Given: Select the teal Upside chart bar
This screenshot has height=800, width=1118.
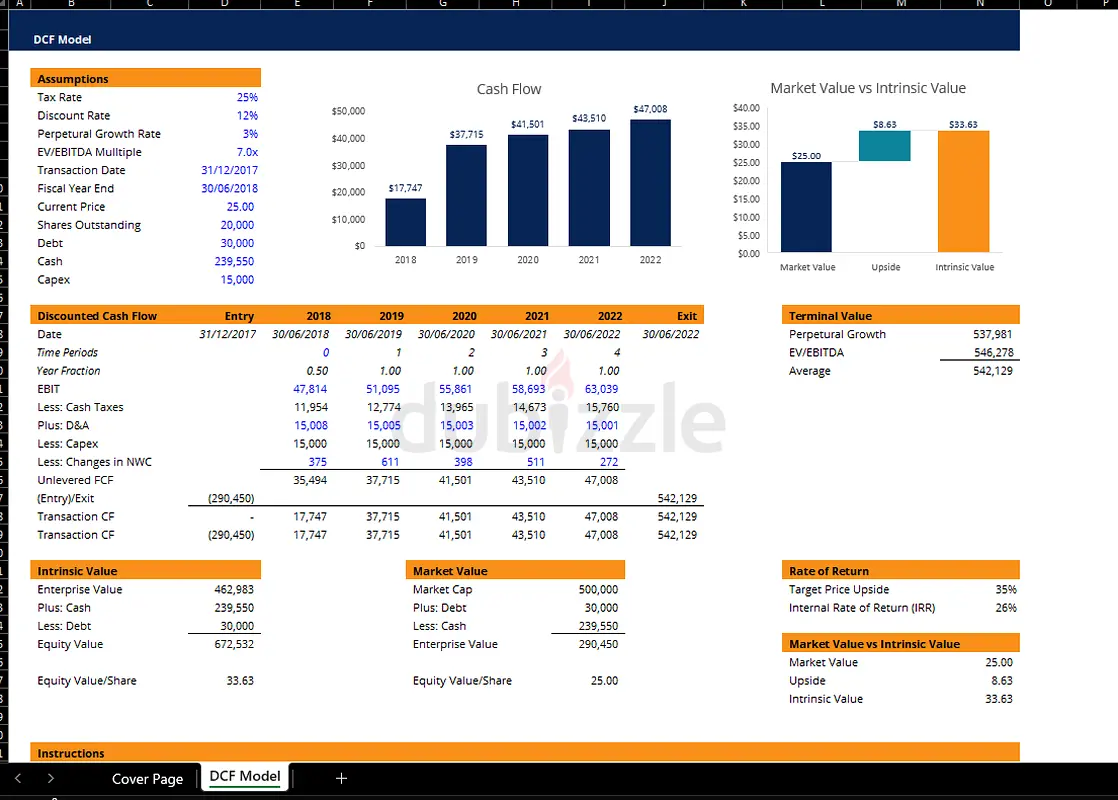Looking at the screenshot, I should [885, 146].
